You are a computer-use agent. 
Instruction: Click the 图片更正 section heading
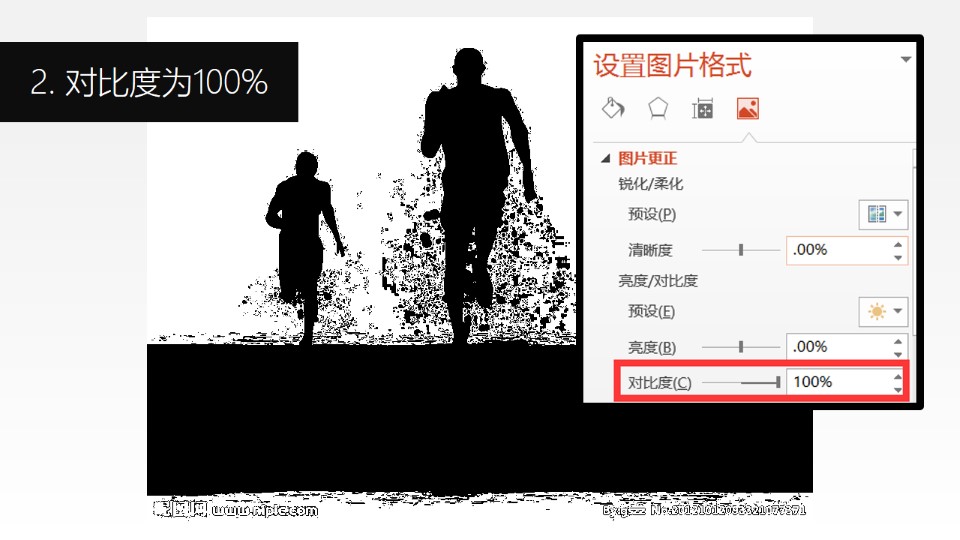(647, 159)
